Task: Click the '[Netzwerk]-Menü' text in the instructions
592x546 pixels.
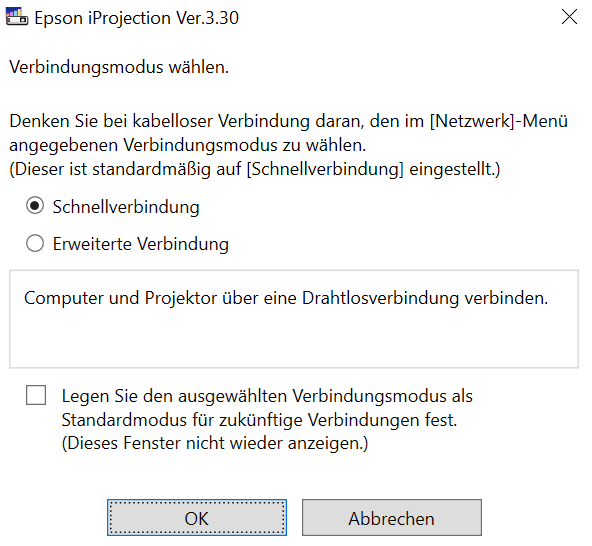Action: tap(499, 121)
